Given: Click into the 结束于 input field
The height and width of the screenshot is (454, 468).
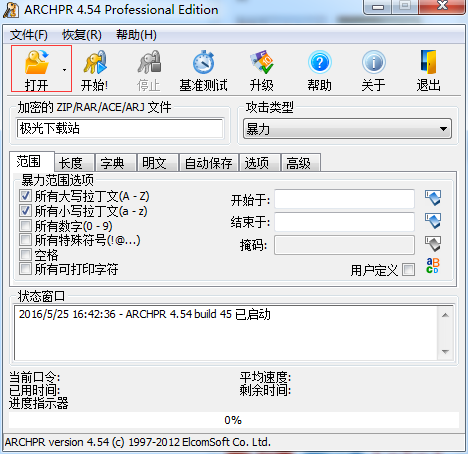Looking at the screenshot, I should pyautogui.click(x=344, y=222).
